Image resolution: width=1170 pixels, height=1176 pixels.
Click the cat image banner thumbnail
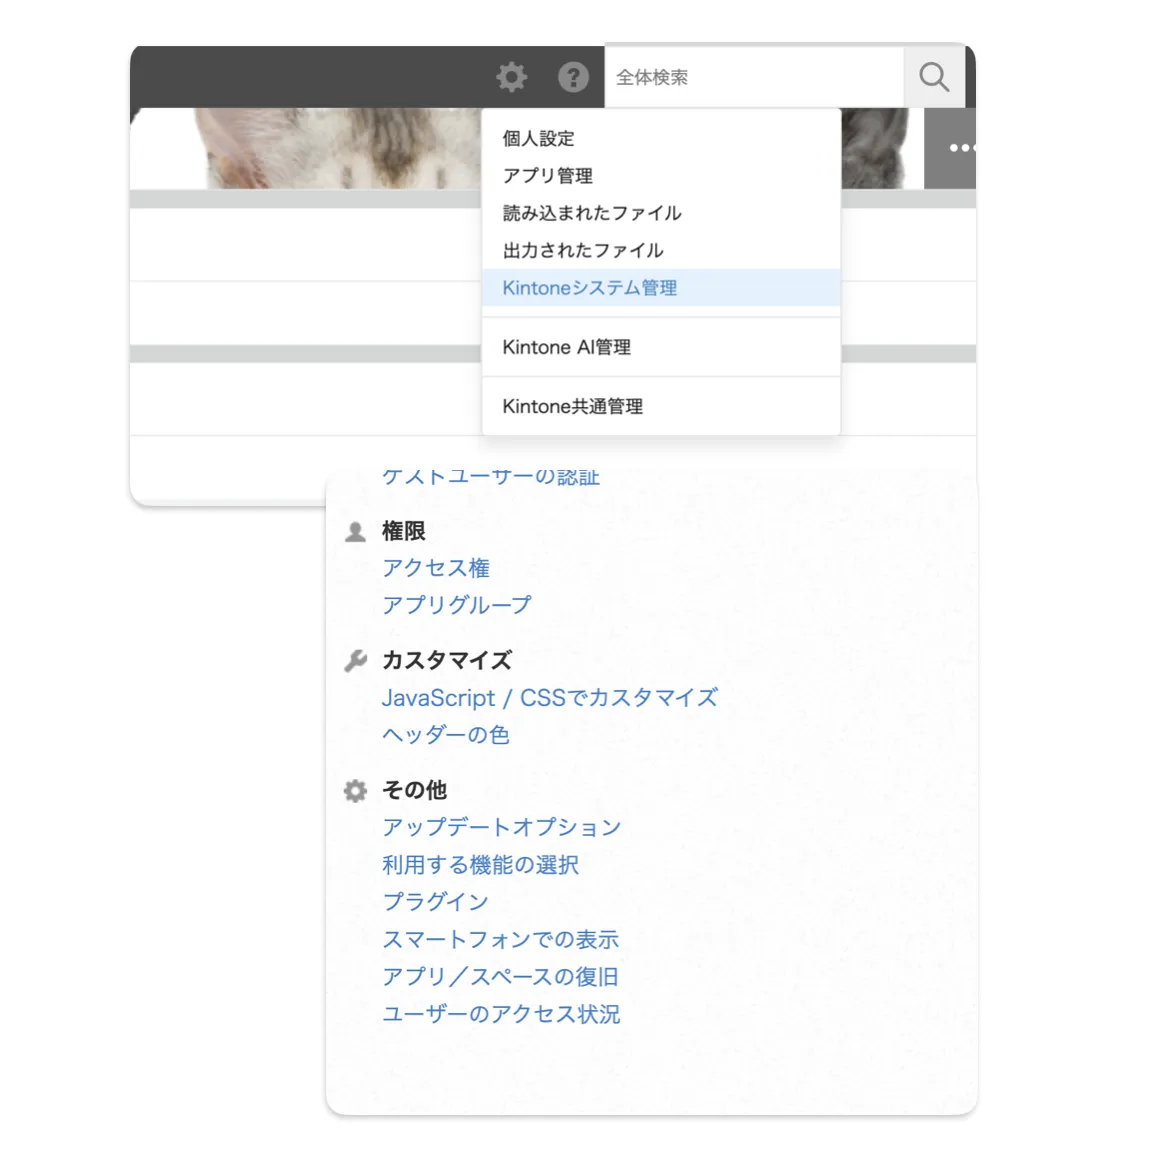300,148
